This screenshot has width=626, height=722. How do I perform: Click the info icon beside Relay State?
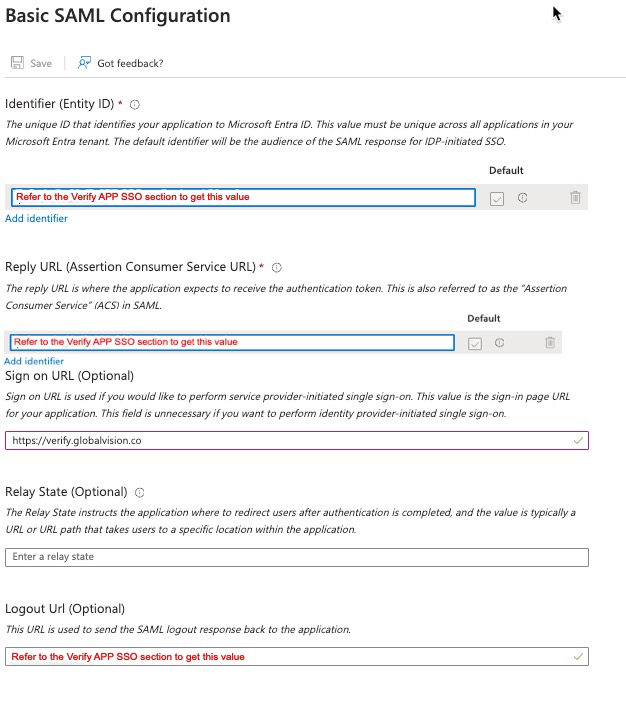point(139,492)
